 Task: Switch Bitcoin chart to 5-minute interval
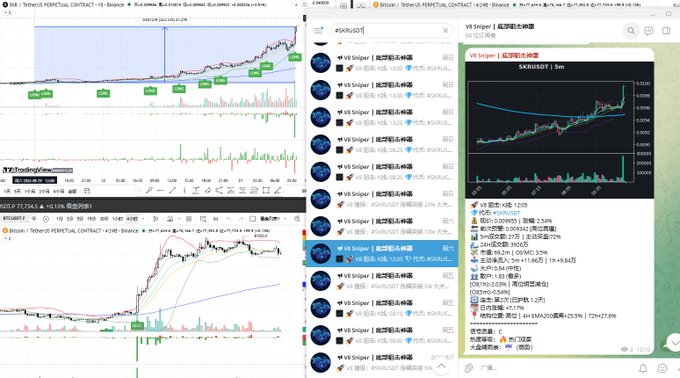pos(80,218)
